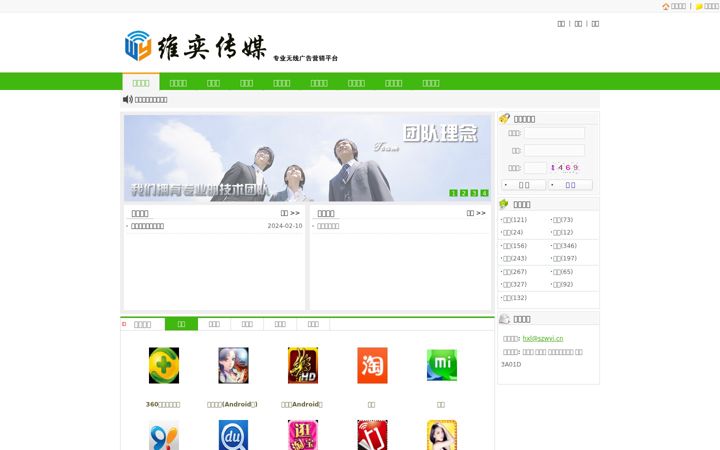
Task: Open the category link with count (92)
Action: [x=563, y=284]
